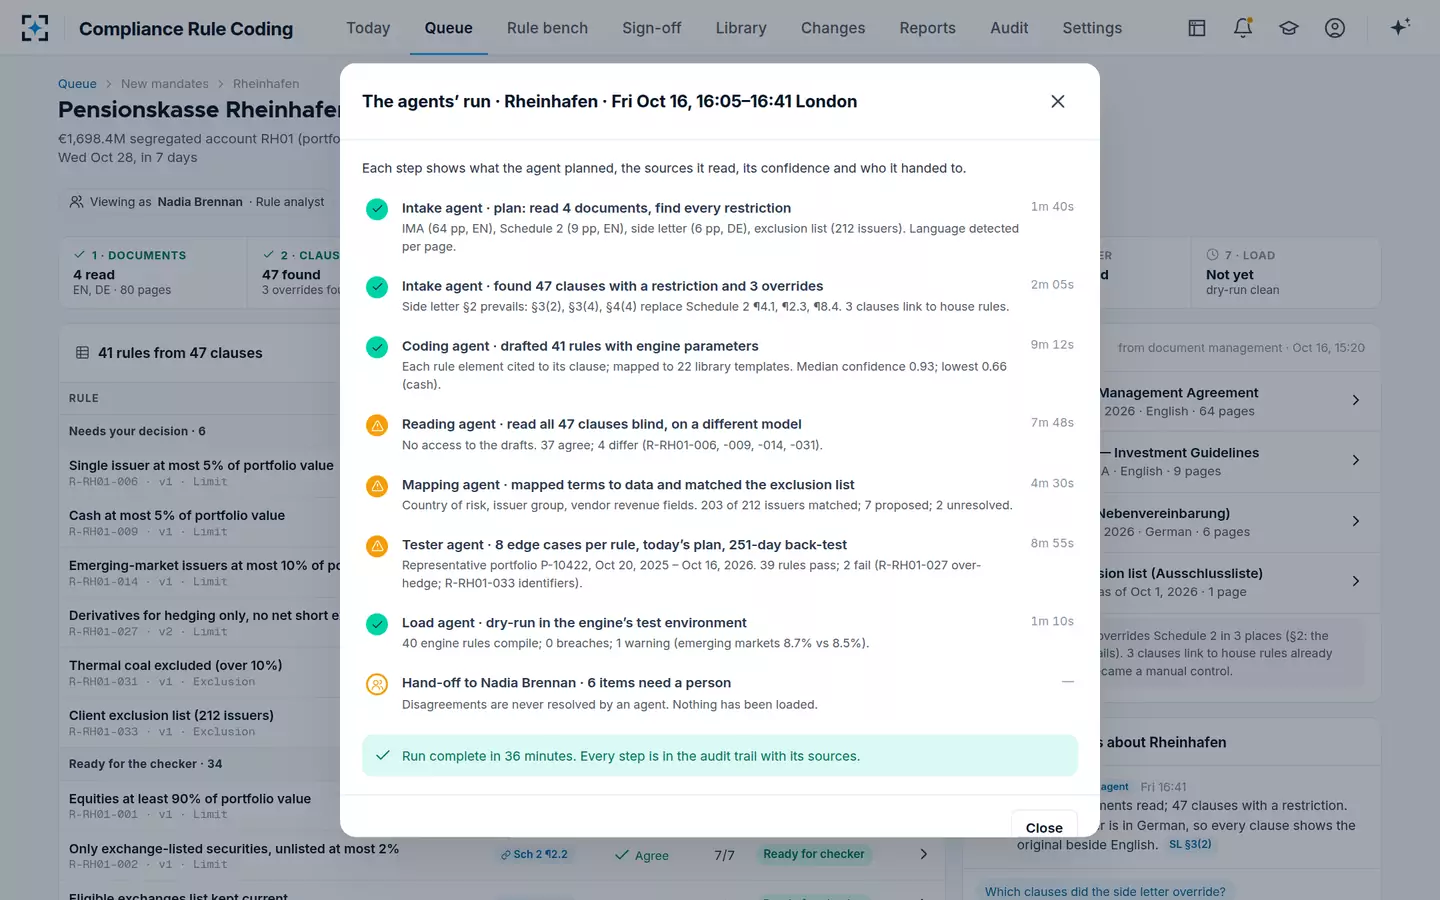The width and height of the screenshot is (1440, 900).
Task: Expand the Nebenvereinbarung document row chevron
Action: point(1356,521)
